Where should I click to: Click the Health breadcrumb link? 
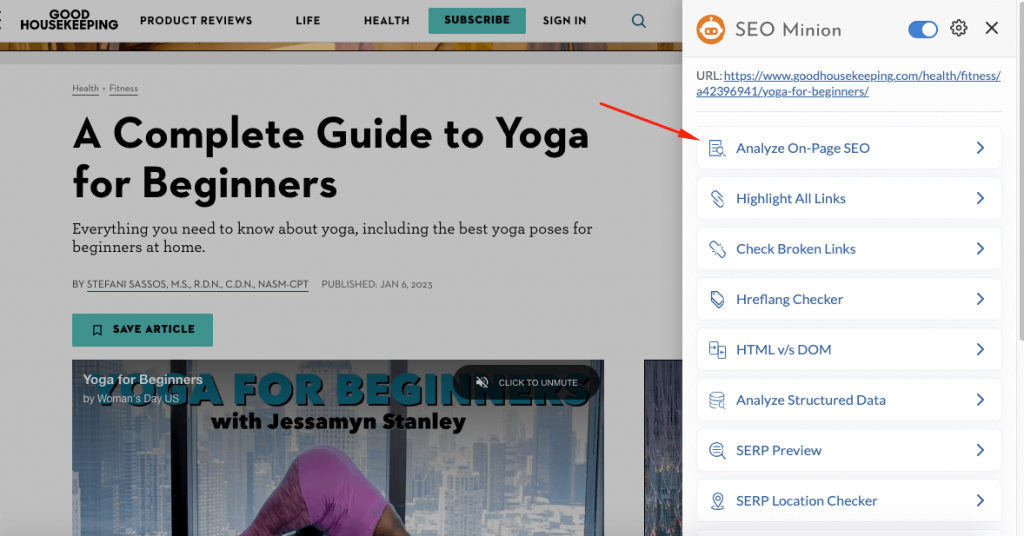point(86,88)
